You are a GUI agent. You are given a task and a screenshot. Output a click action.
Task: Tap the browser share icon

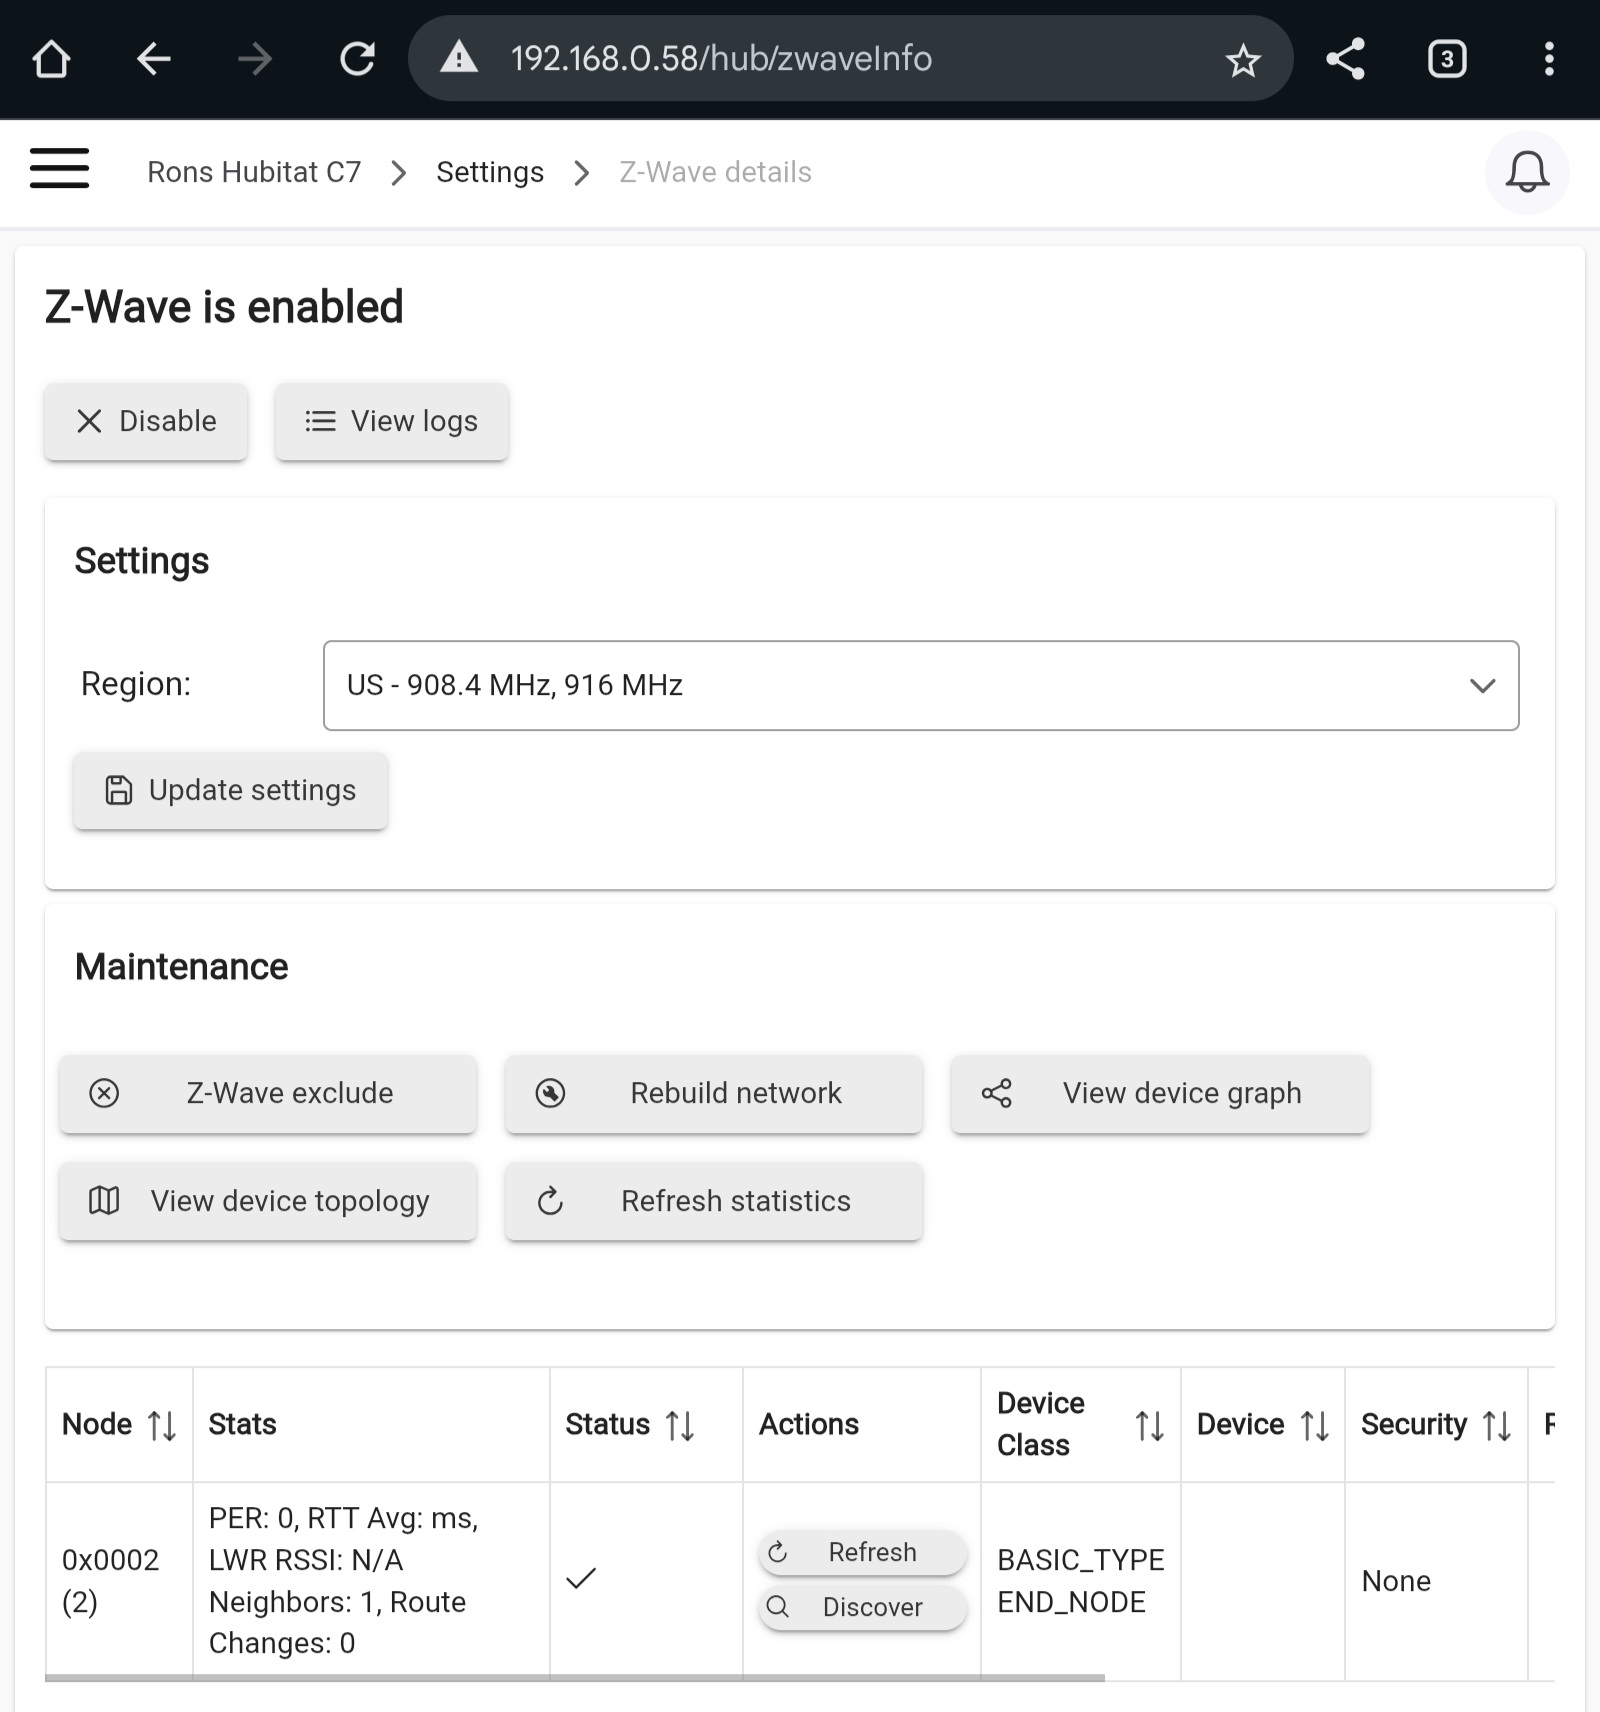pos(1346,59)
